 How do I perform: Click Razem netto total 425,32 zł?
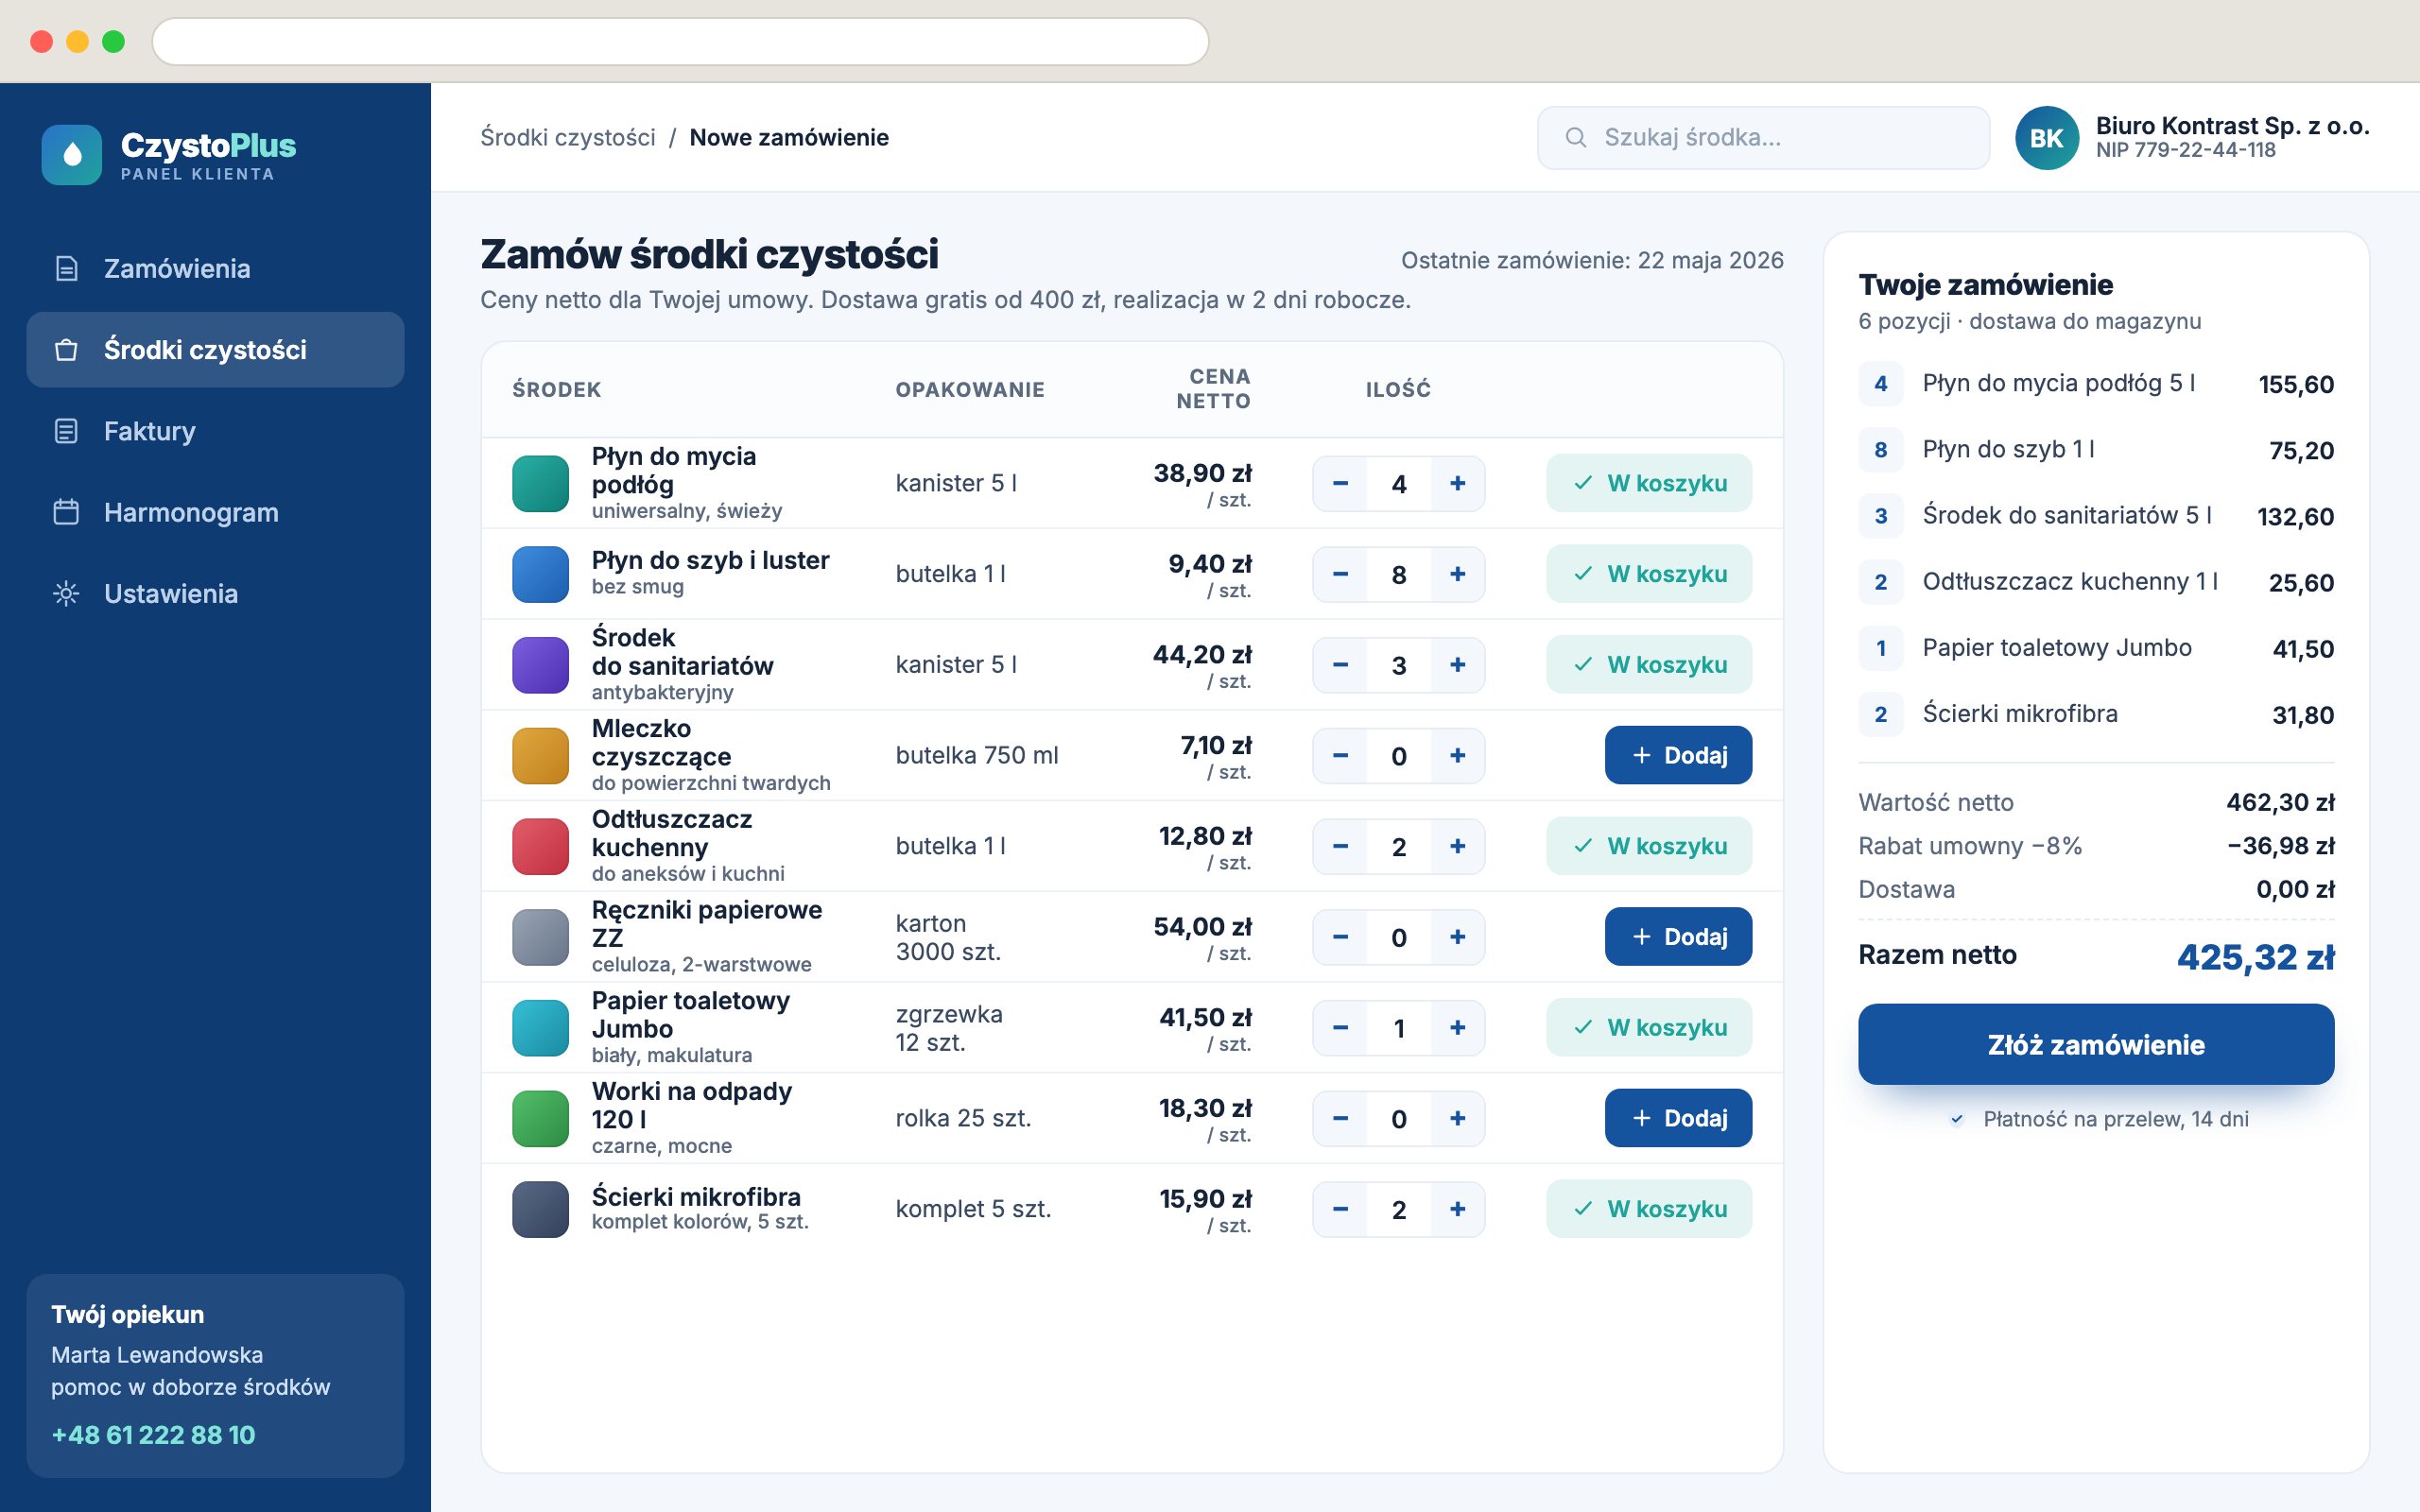(x=2255, y=957)
